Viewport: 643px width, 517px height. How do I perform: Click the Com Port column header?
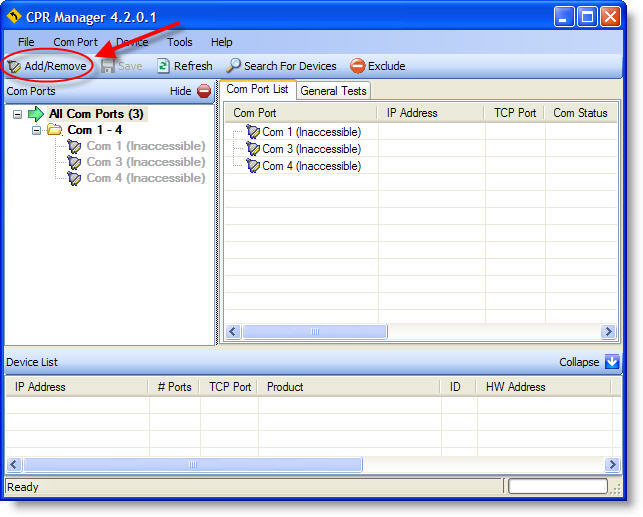click(301, 113)
